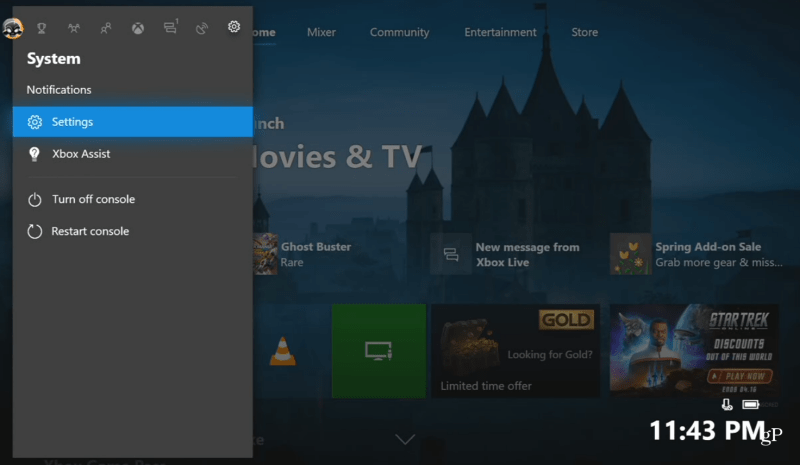Select the Settings menu entry
Image resolution: width=800 pixels, height=465 pixels.
coord(133,121)
